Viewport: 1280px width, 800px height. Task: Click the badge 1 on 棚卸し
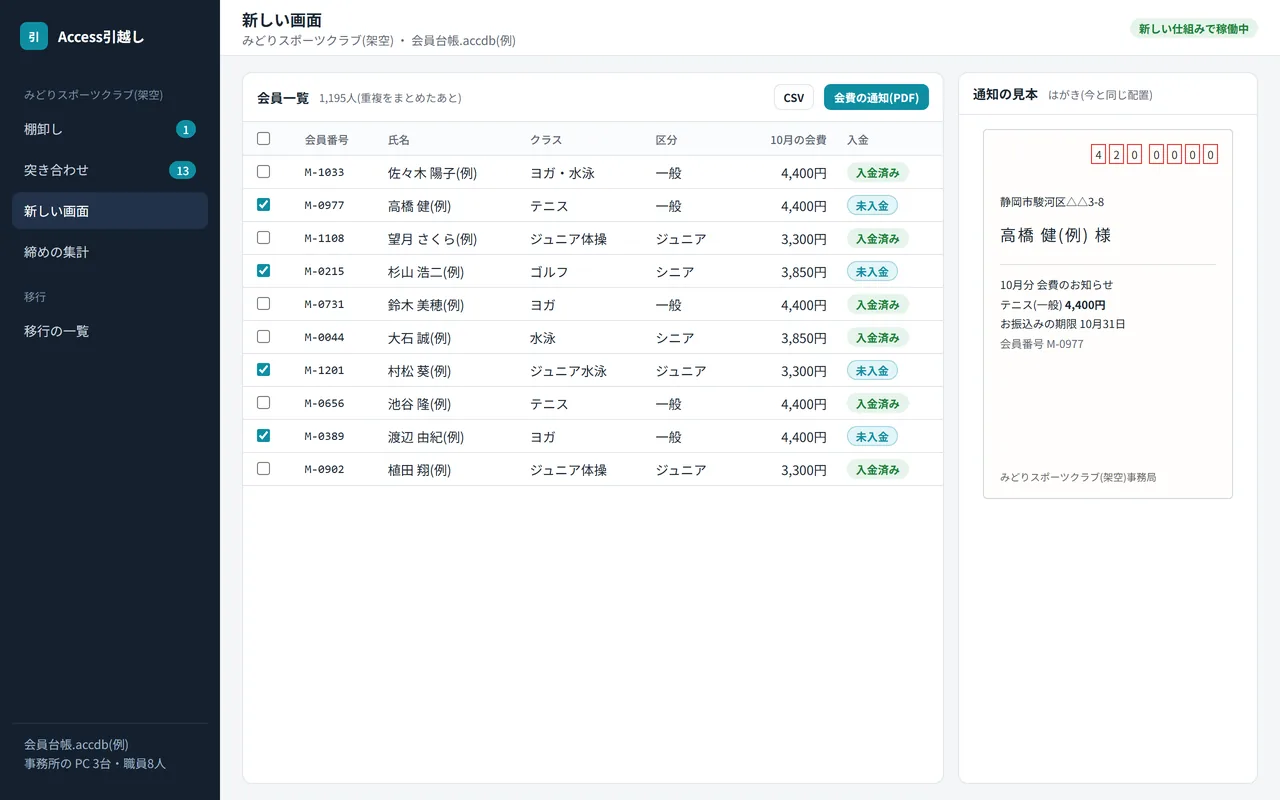pos(186,129)
